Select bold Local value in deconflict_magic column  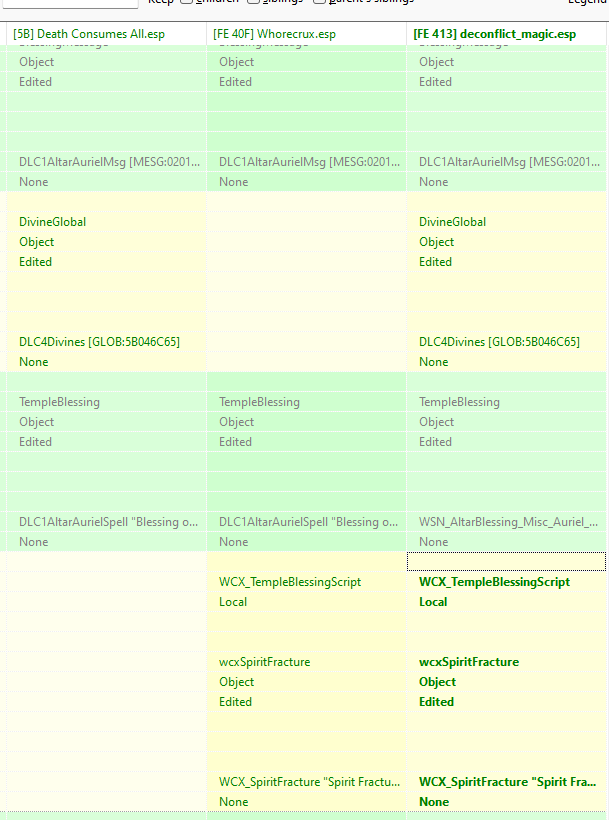433,602
